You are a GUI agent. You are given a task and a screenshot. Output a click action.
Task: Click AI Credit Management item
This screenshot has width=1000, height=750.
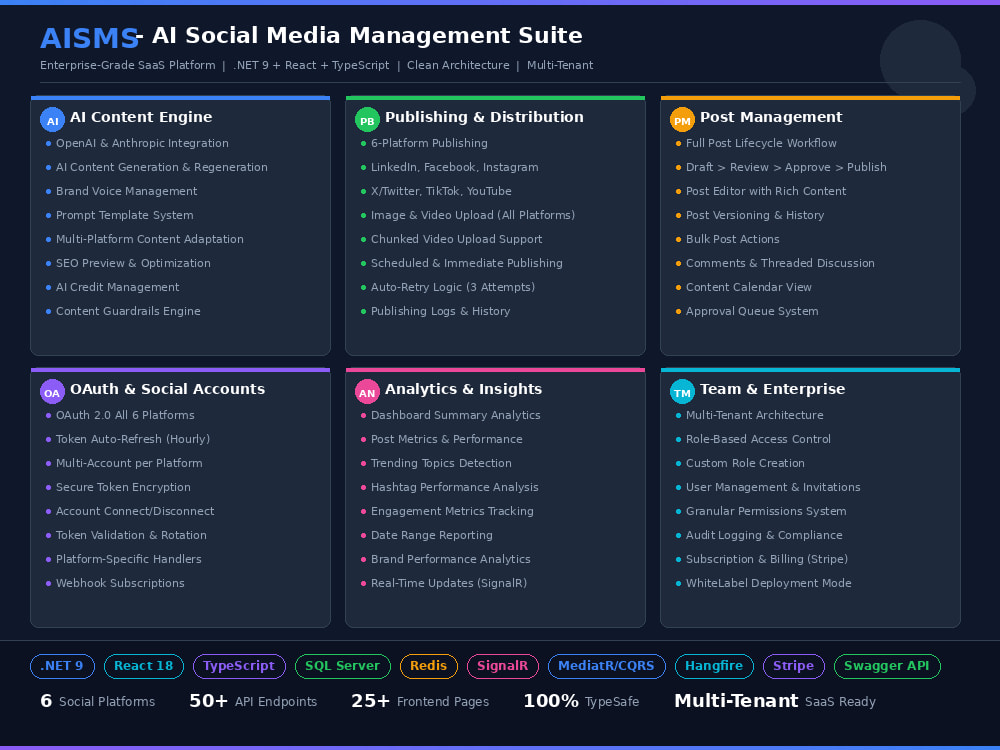[117, 288]
